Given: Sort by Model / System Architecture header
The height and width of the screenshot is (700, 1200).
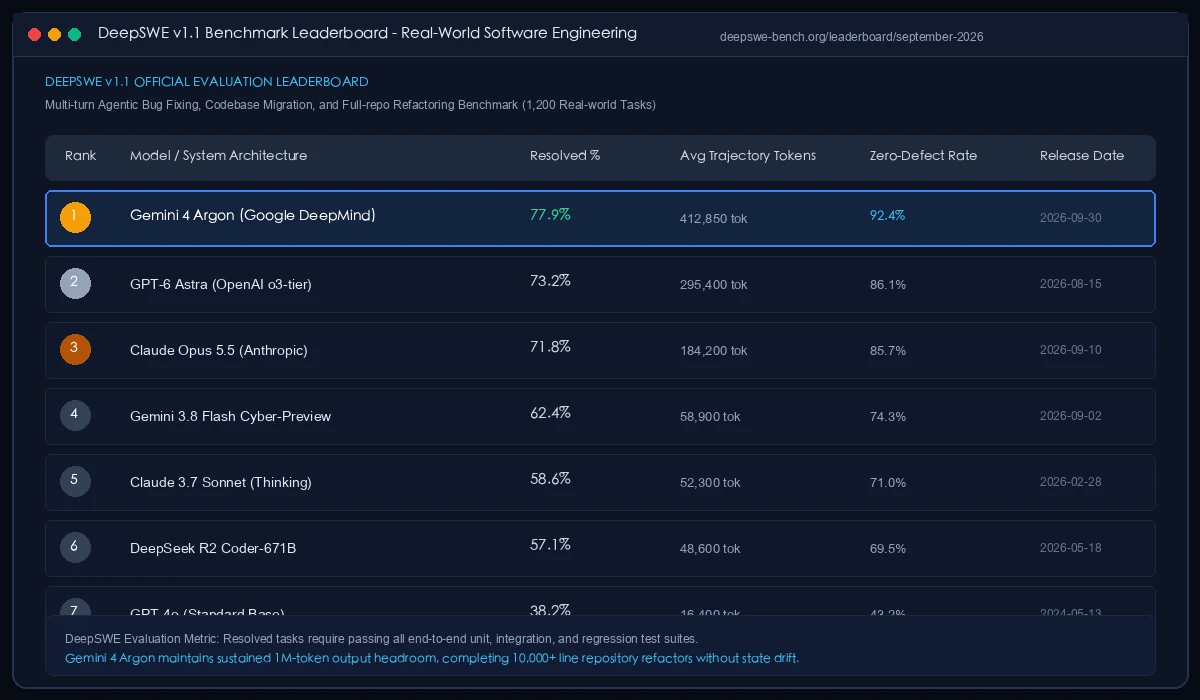Looking at the screenshot, I should [218, 156].
